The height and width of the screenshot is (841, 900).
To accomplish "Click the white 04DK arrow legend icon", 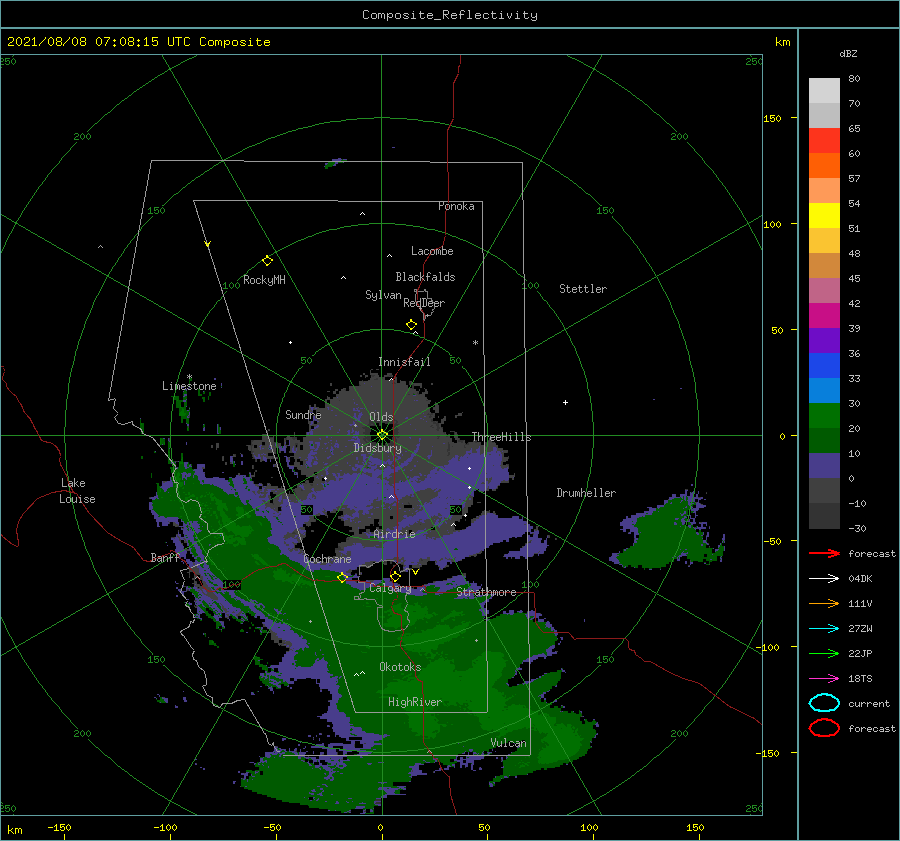I will (x=824, y=578).
